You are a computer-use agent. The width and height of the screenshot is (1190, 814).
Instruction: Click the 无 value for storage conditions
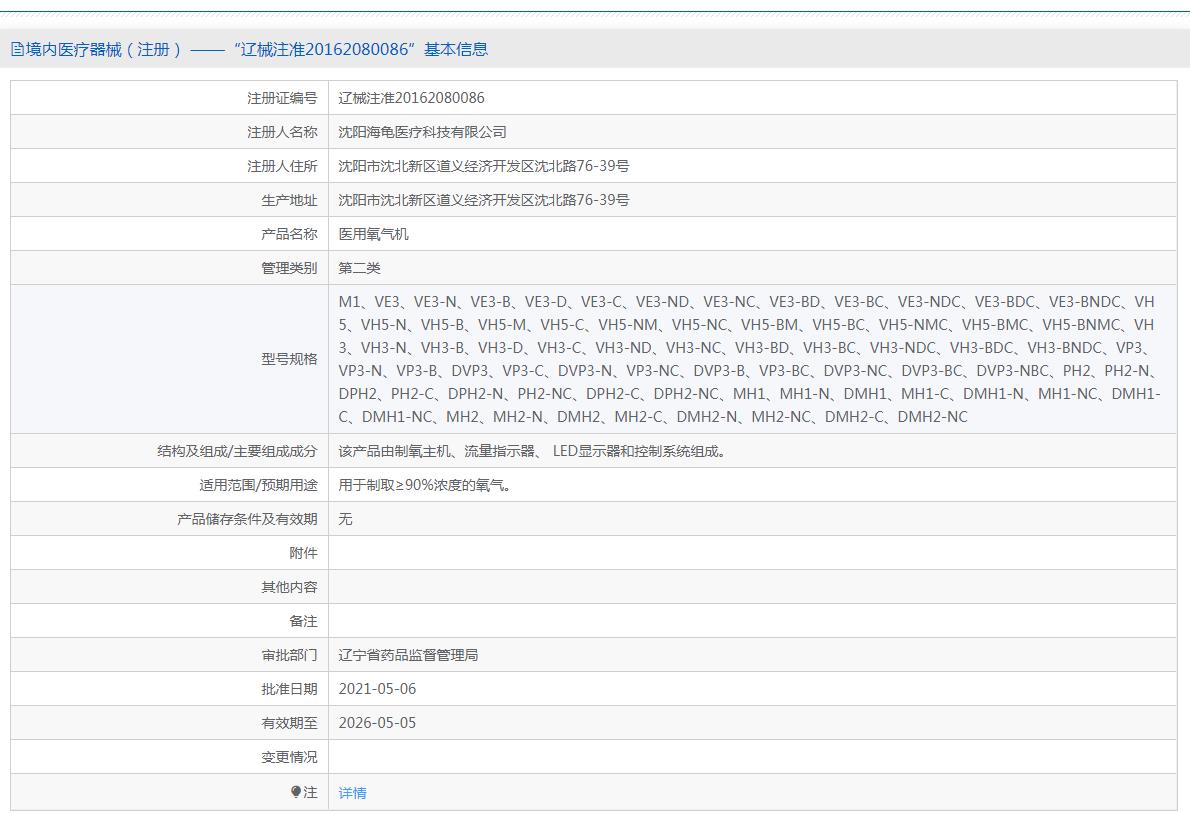(x=345, y=519)
